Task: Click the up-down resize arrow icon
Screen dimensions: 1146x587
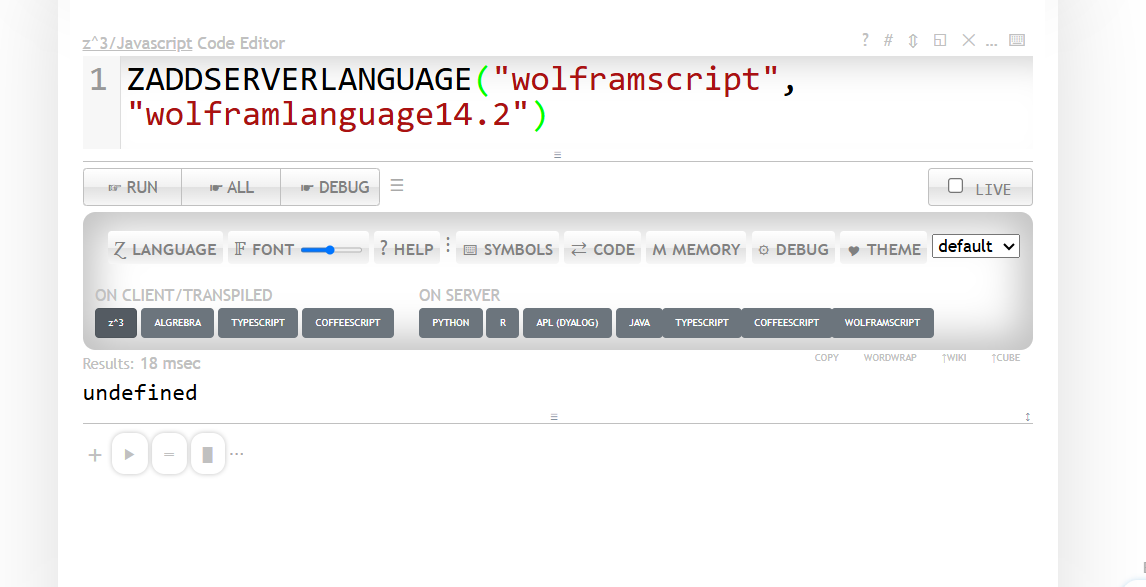Action: tap(913, 40)
